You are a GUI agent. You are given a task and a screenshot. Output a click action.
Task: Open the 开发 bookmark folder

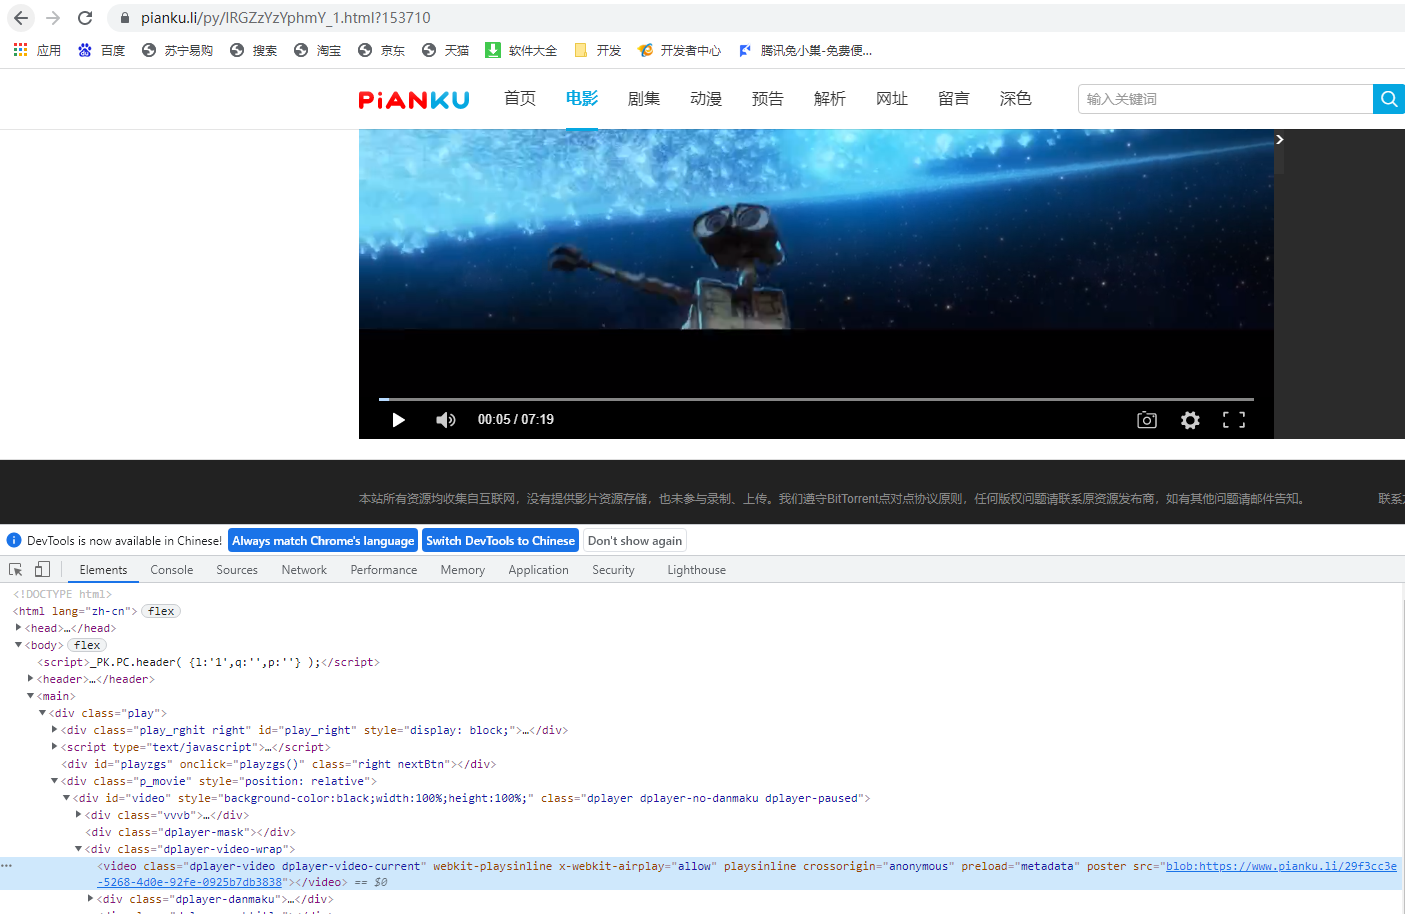coord(597,50)
